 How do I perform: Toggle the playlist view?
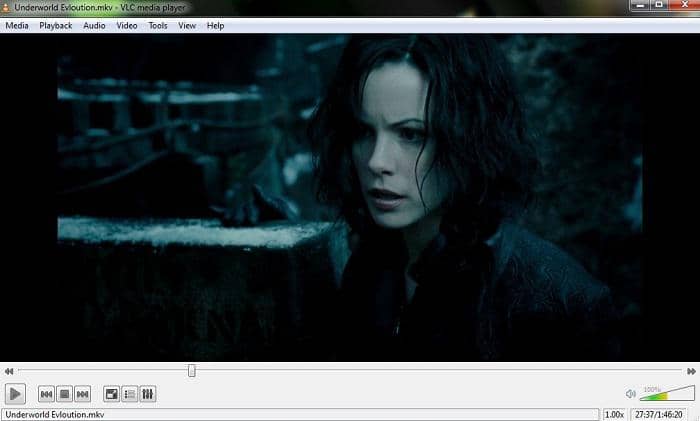[130, 394]
